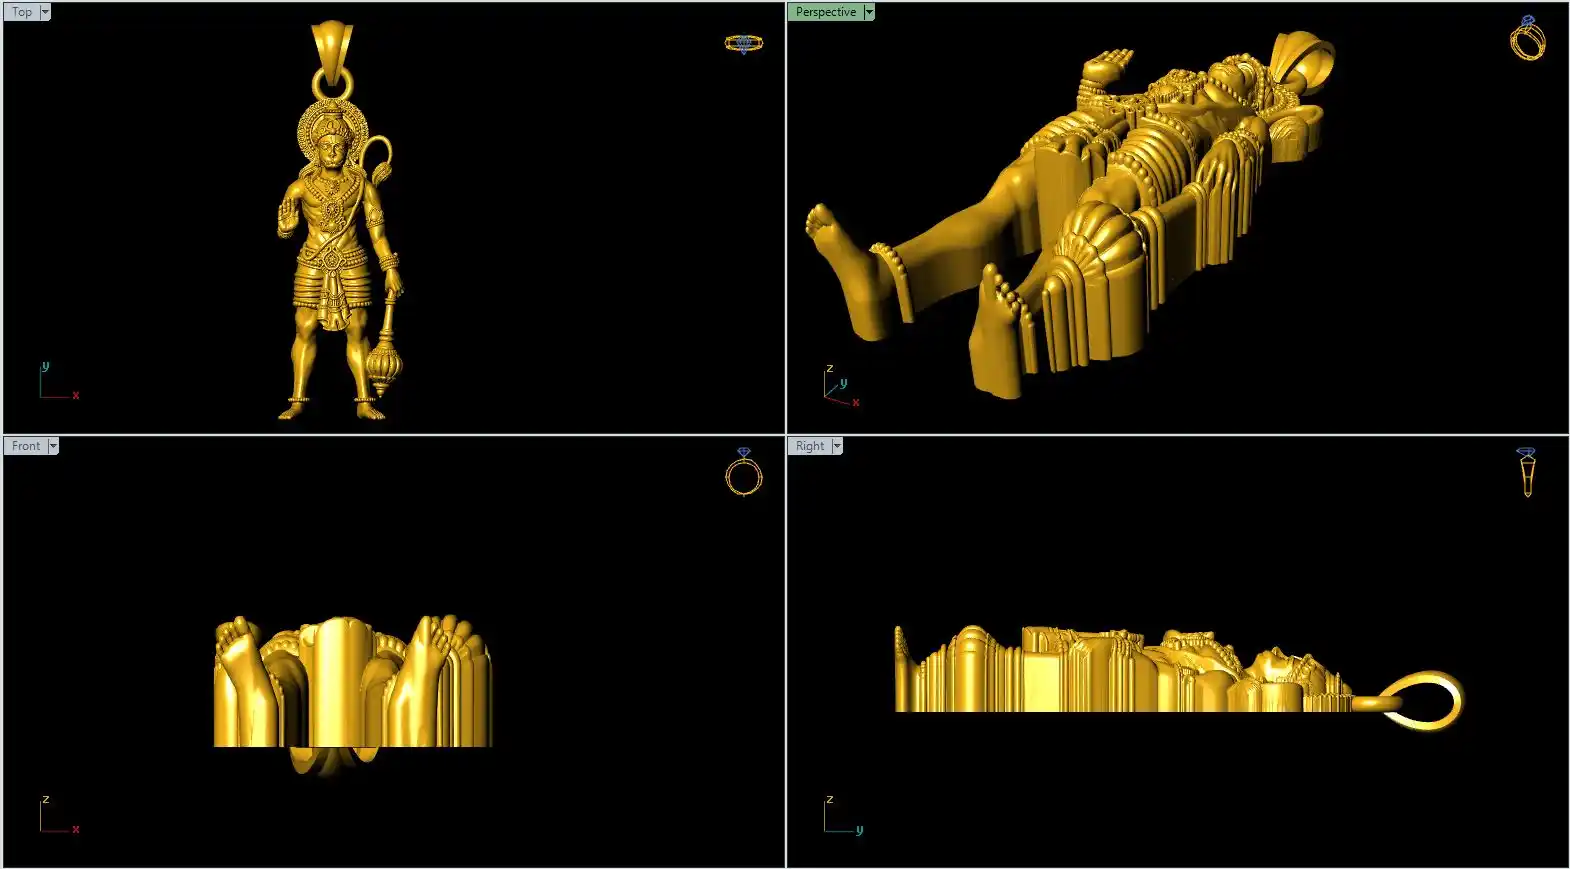Open the Top viewport dropdown arrow

click(45, 12)
